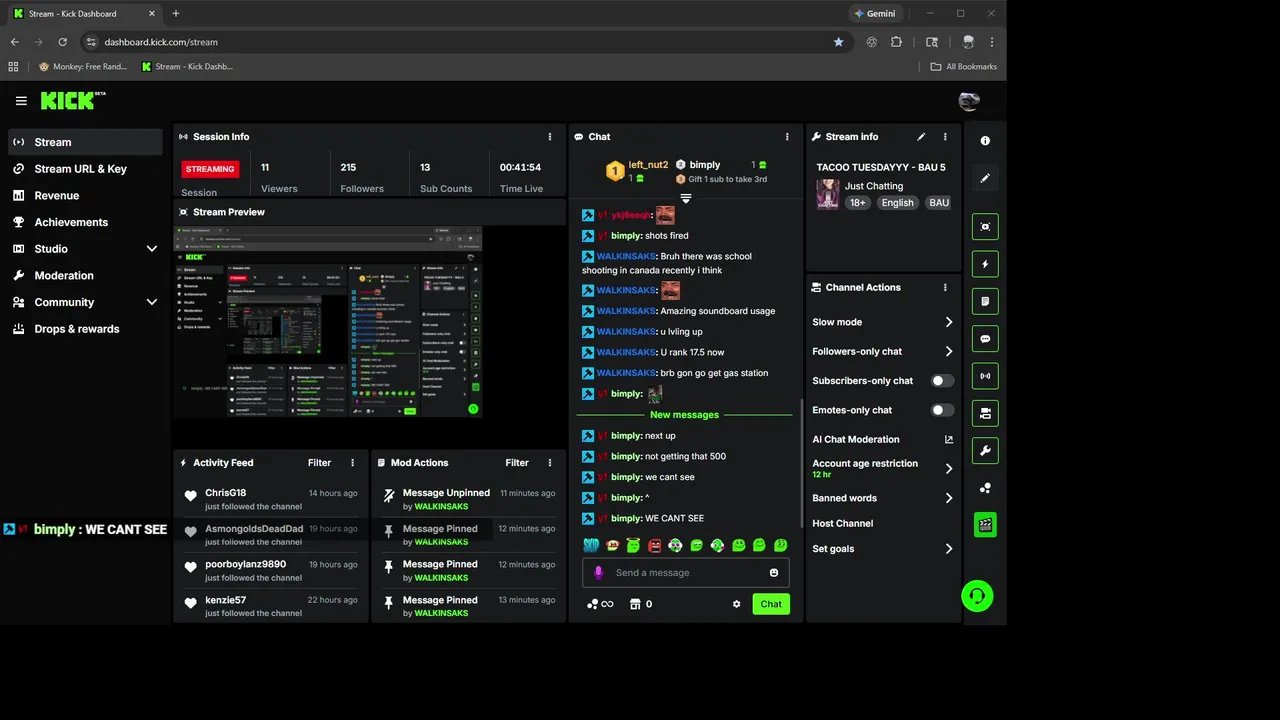Open Session Info three-dot options
The image size is (1280, 720).
pyautogui.click(x=550, y=137)
